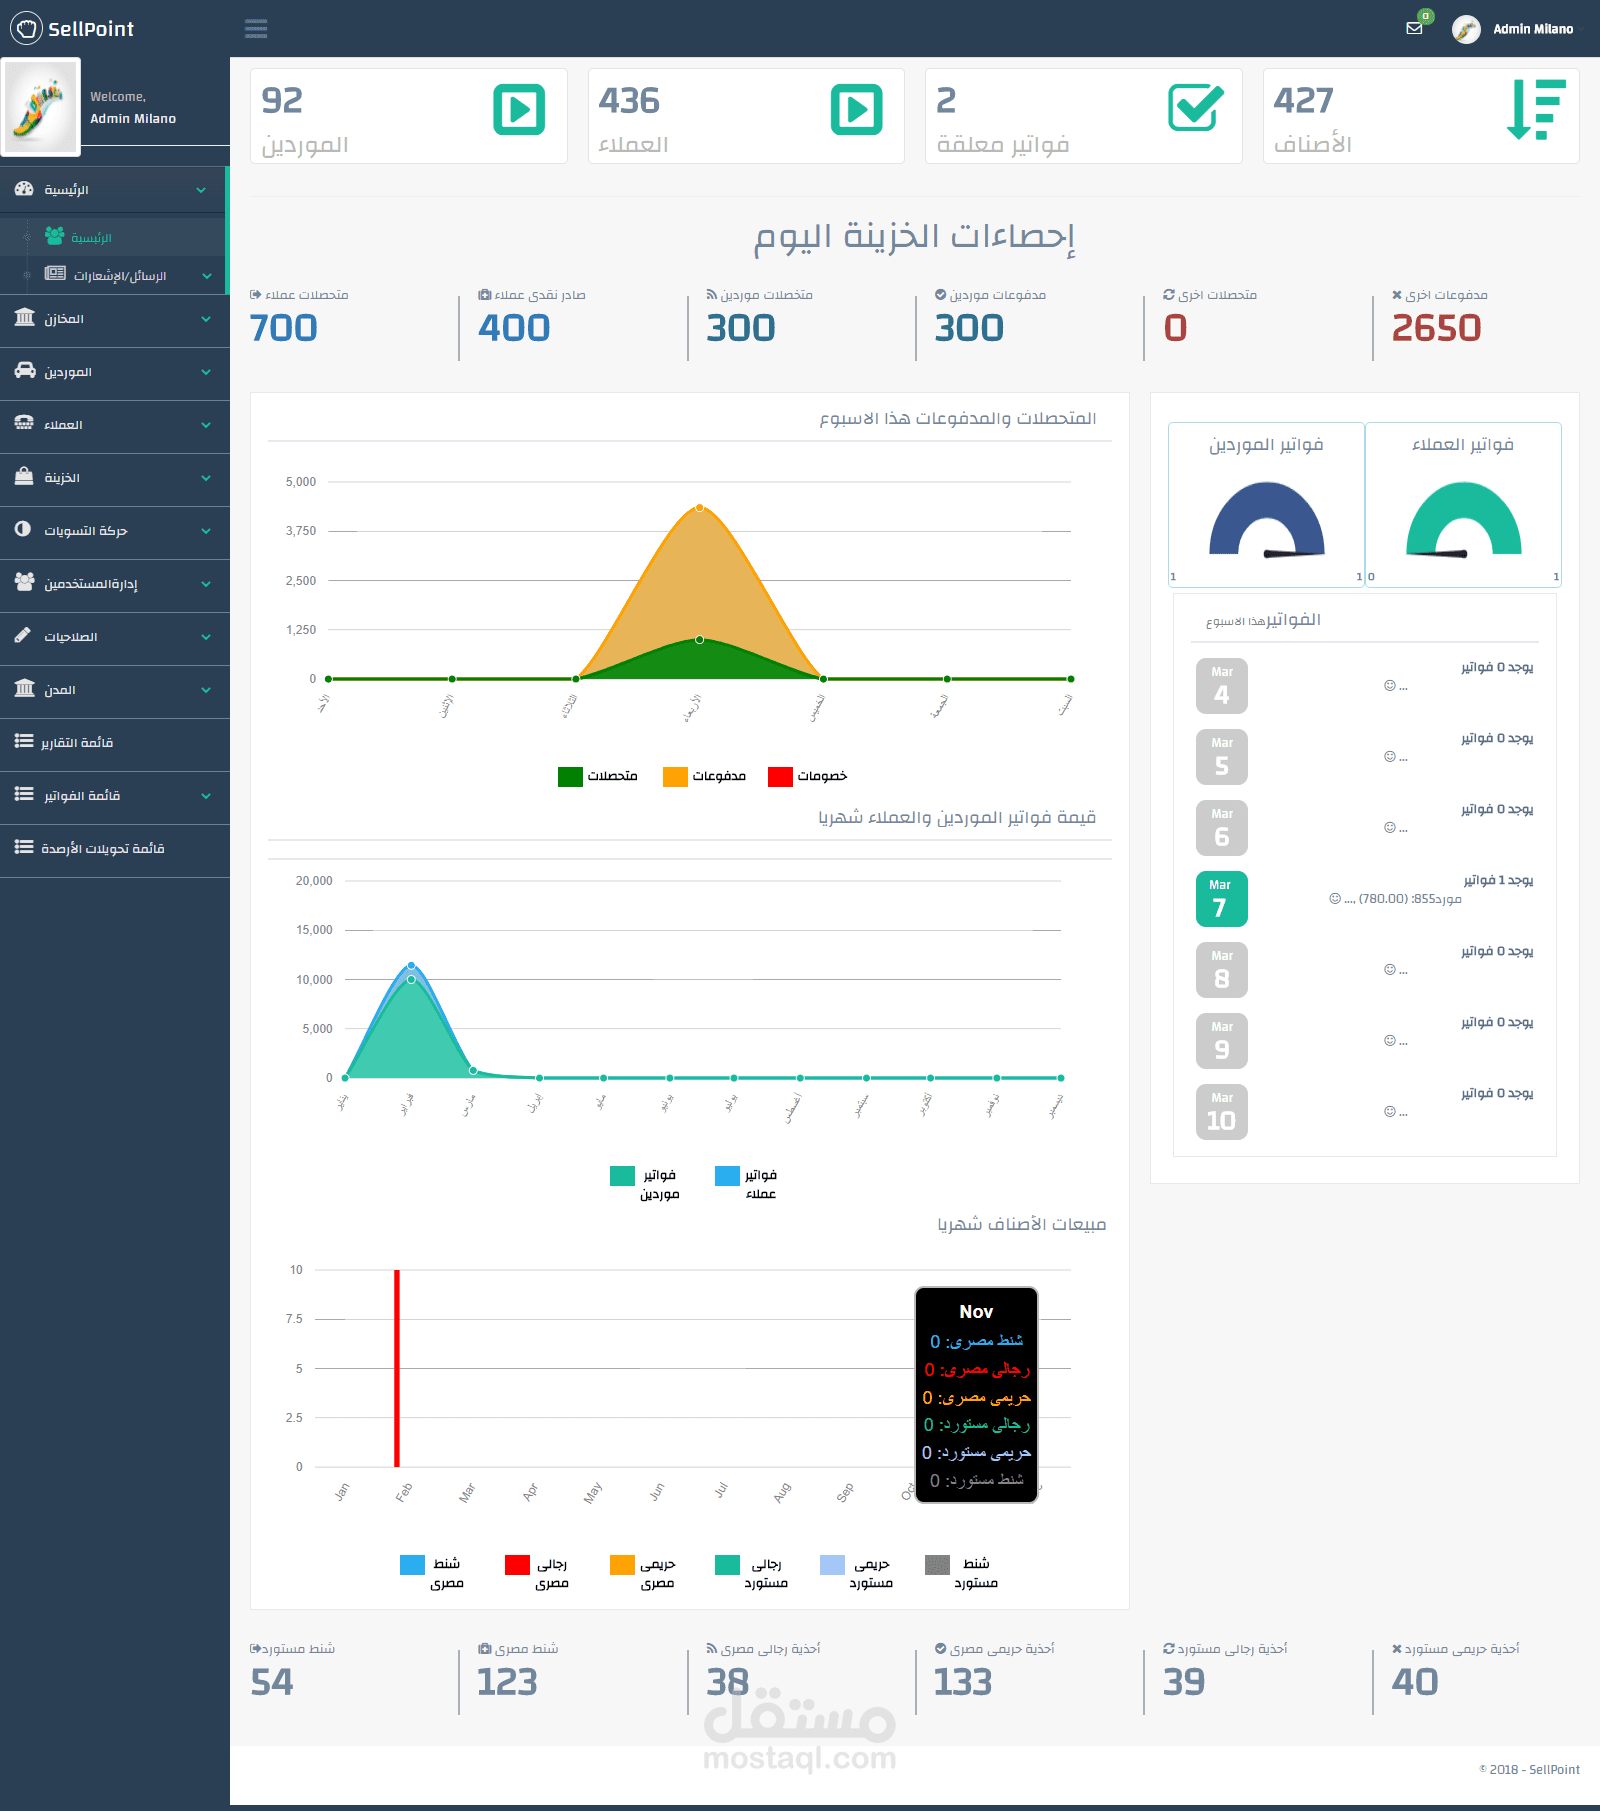Click the 700 متحصلات عملاء value
The width and height of the screenshot is (1600, 1811).
[283, 328]
